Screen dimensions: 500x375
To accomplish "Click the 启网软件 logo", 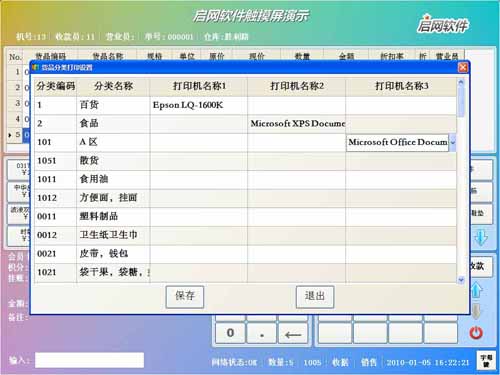I will (442, 25).
